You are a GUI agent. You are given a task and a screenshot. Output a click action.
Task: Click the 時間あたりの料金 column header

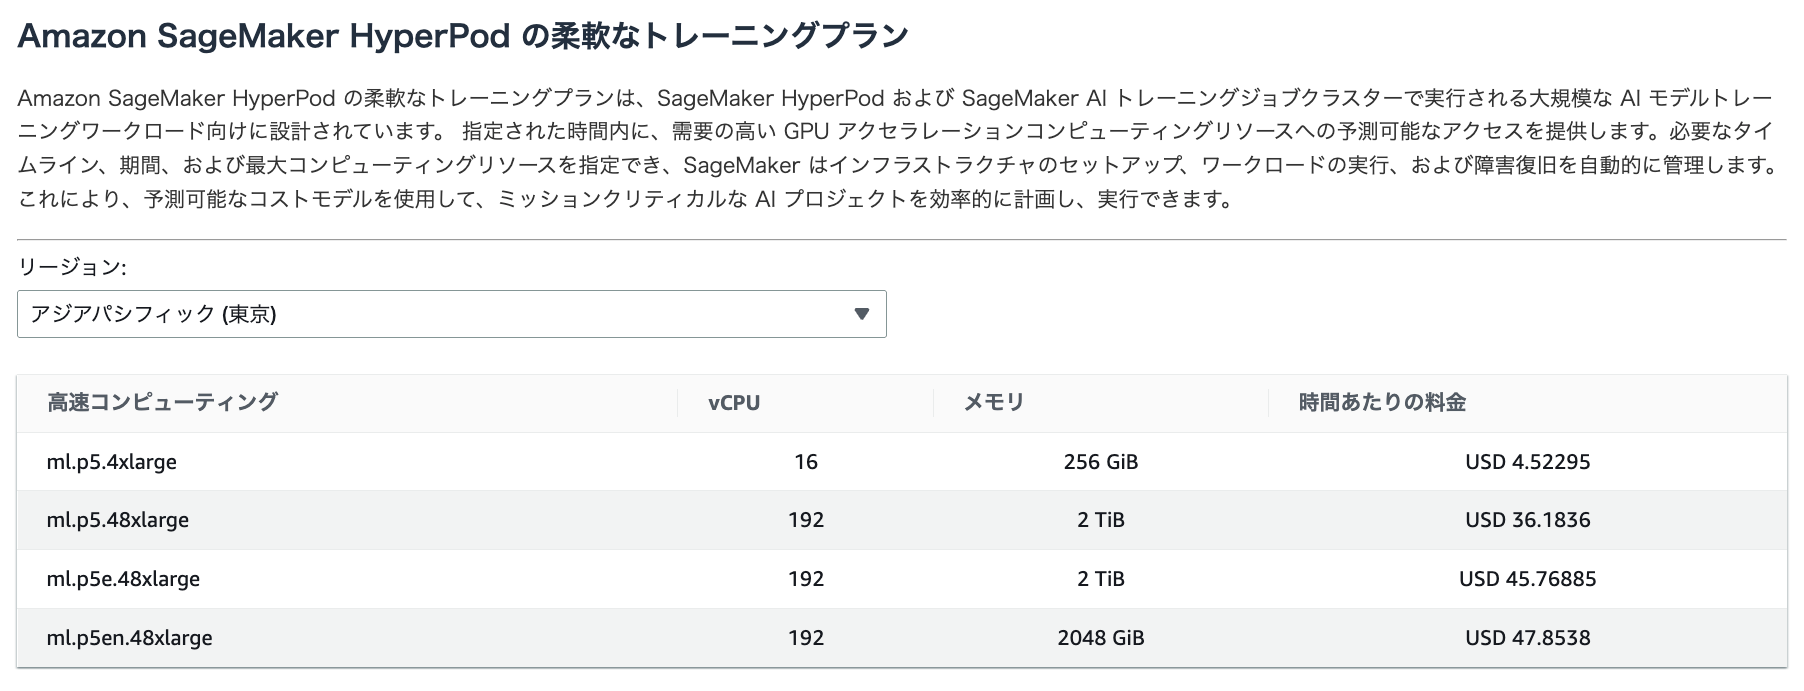pos(1382,402)
